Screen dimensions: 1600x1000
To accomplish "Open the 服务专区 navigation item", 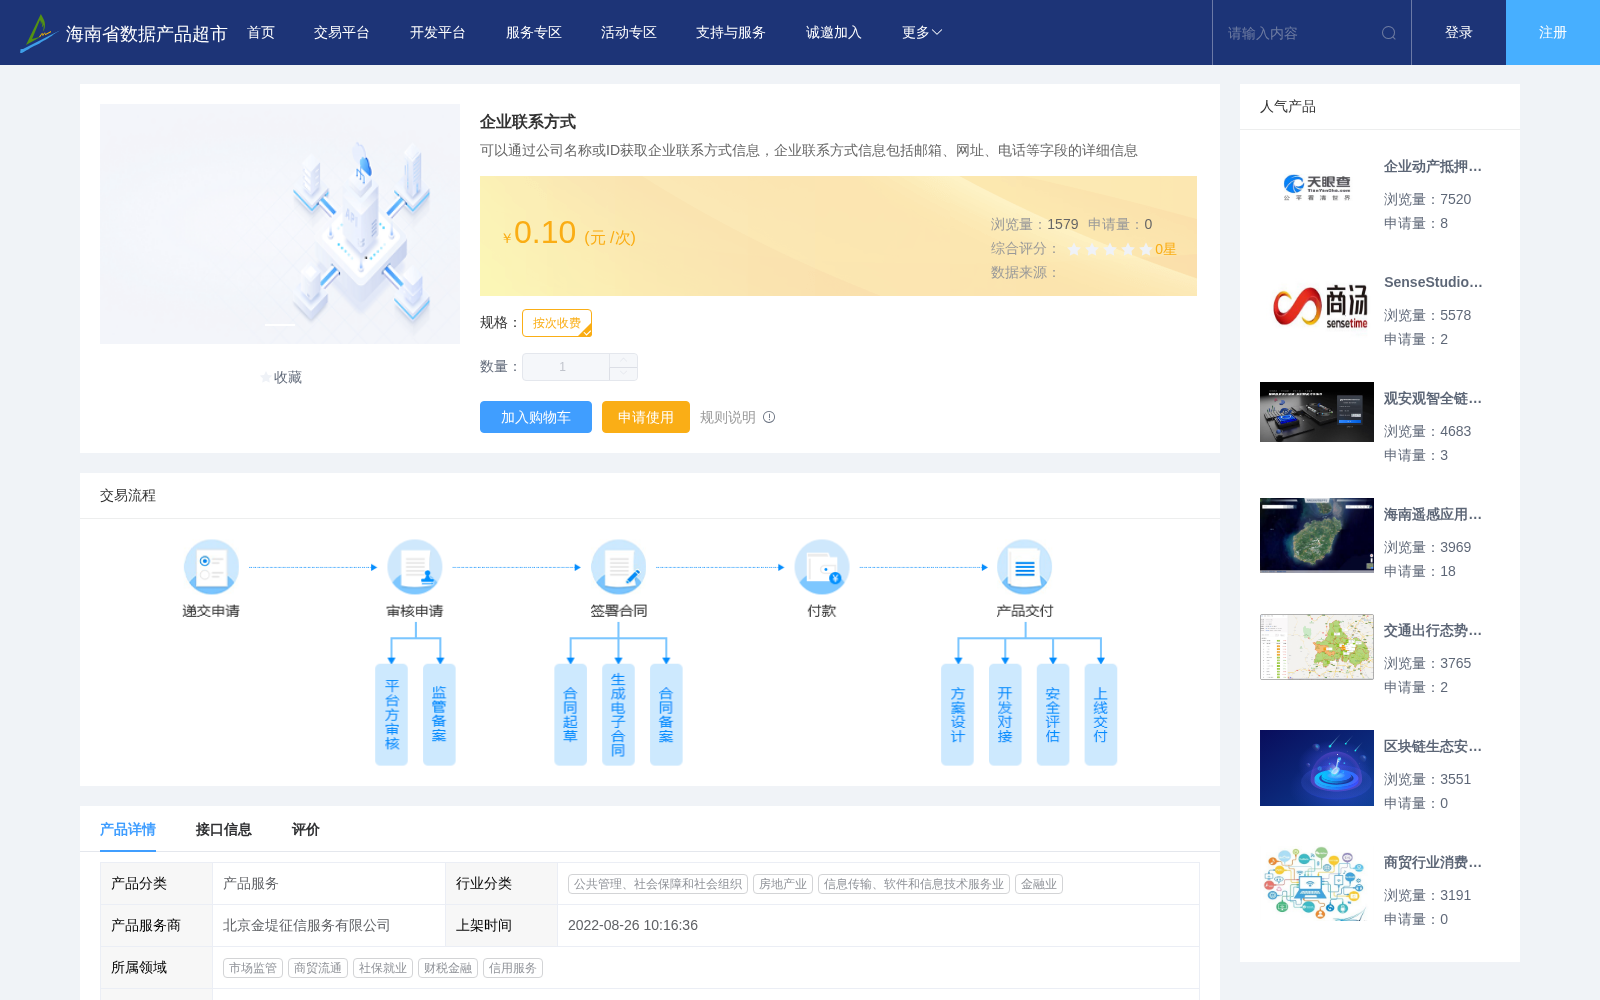I will point(534,33).
